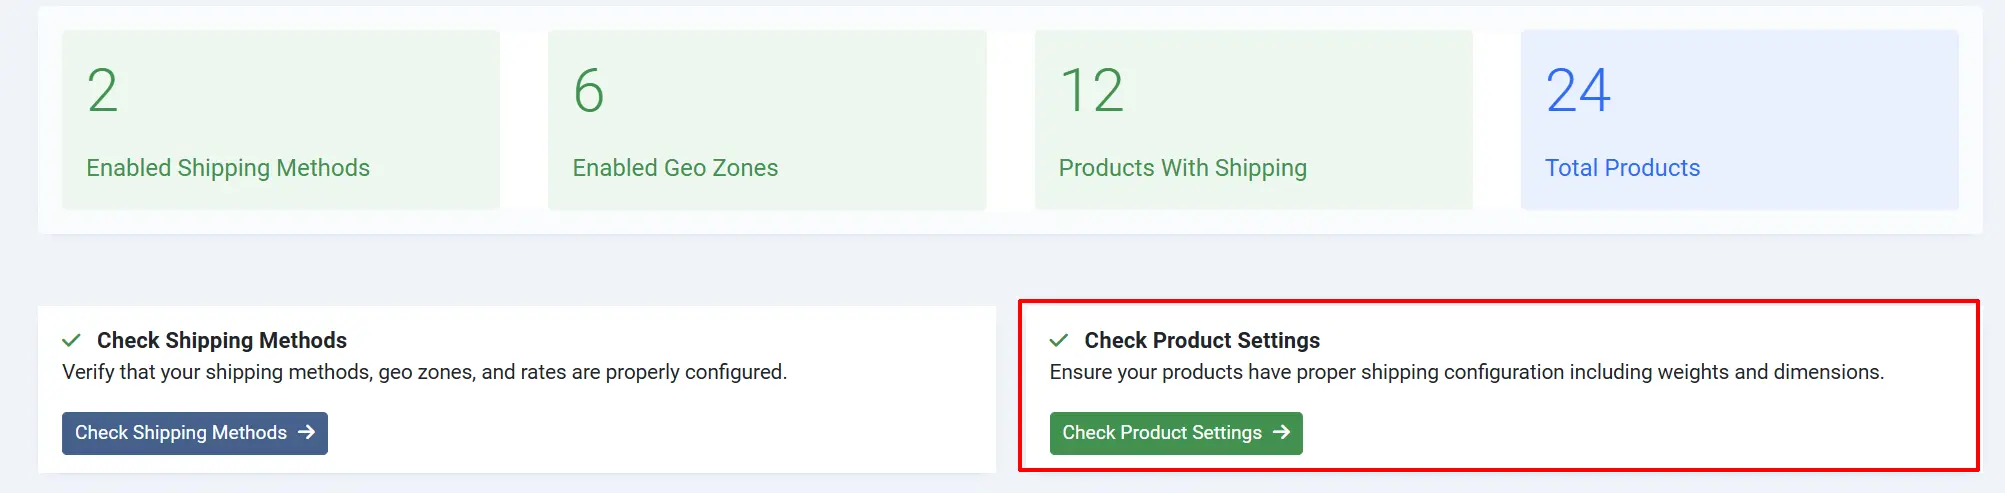
Task: Click the arrow icon on the Check Product Settings button
Action: [x=1281, y=432]
